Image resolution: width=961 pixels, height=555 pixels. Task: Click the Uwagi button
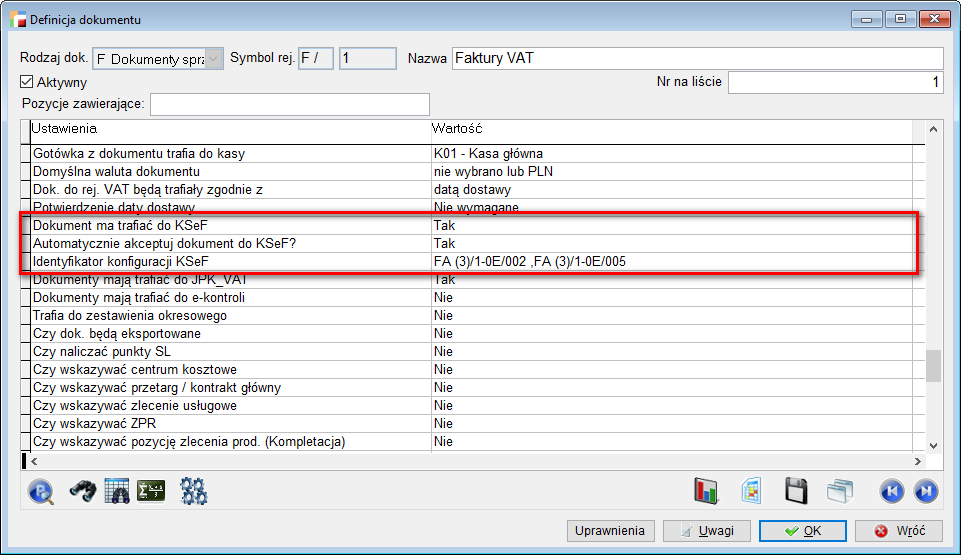click(x=706, y=531)
